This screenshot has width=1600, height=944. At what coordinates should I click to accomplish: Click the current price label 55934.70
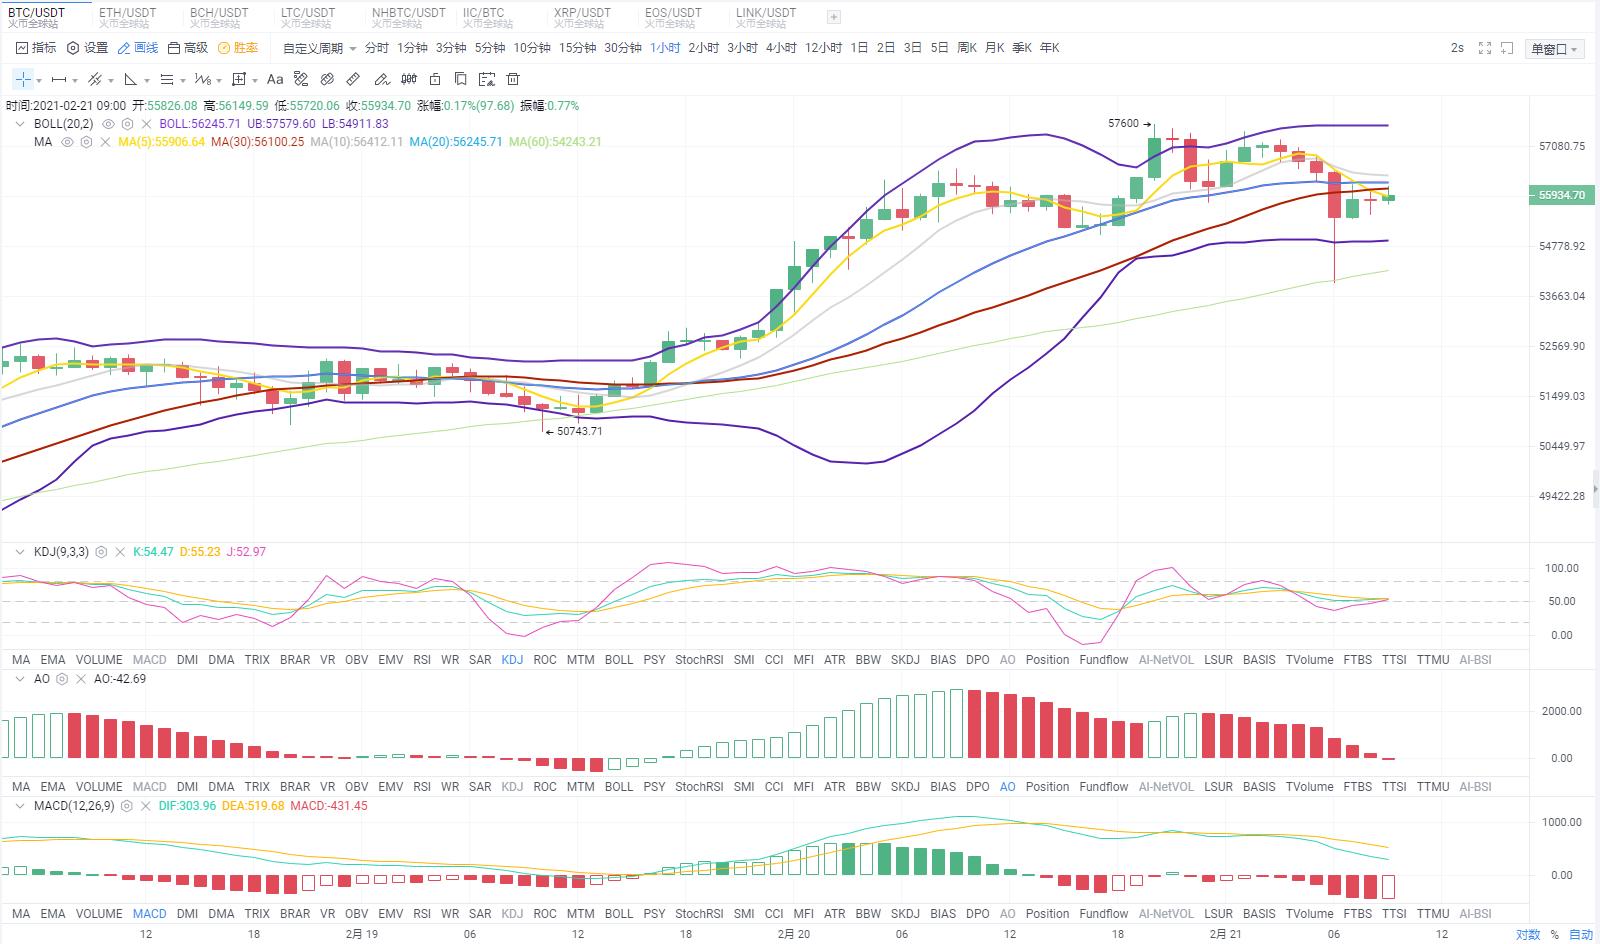pyautogui.click(x=1561, y=196)
